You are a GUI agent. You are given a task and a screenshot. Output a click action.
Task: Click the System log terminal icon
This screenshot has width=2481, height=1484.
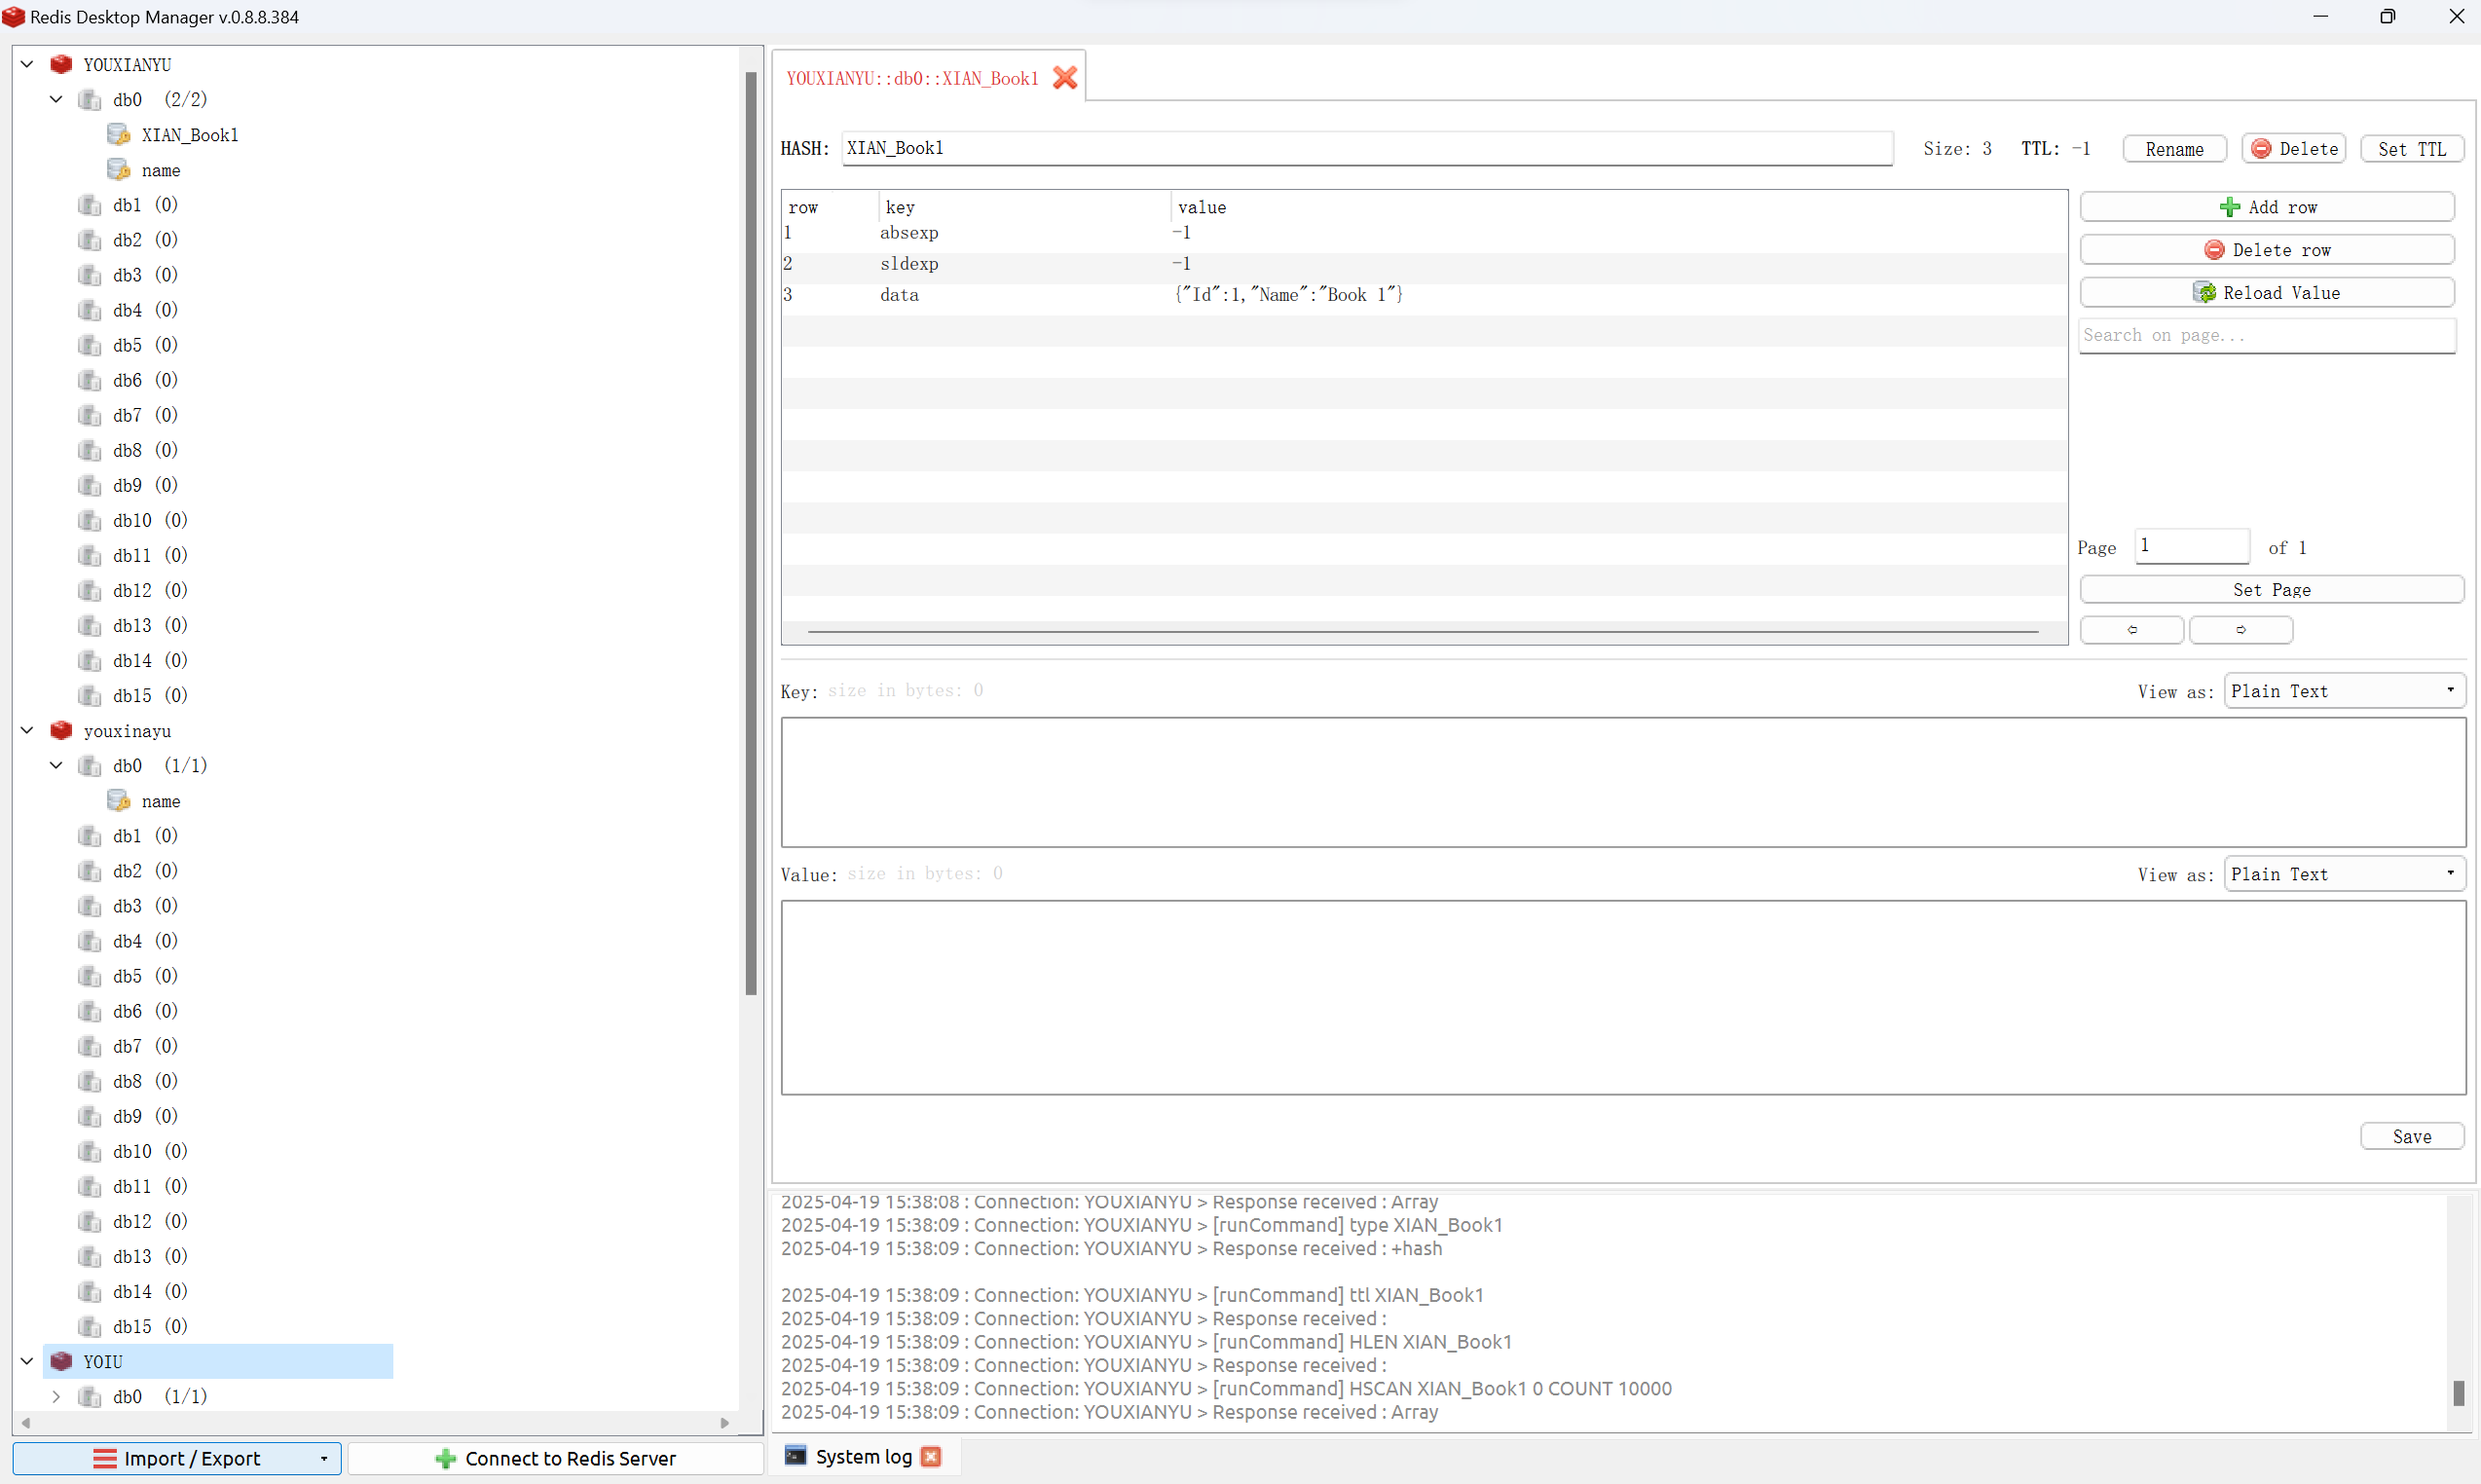click(x=795, y=1455)
